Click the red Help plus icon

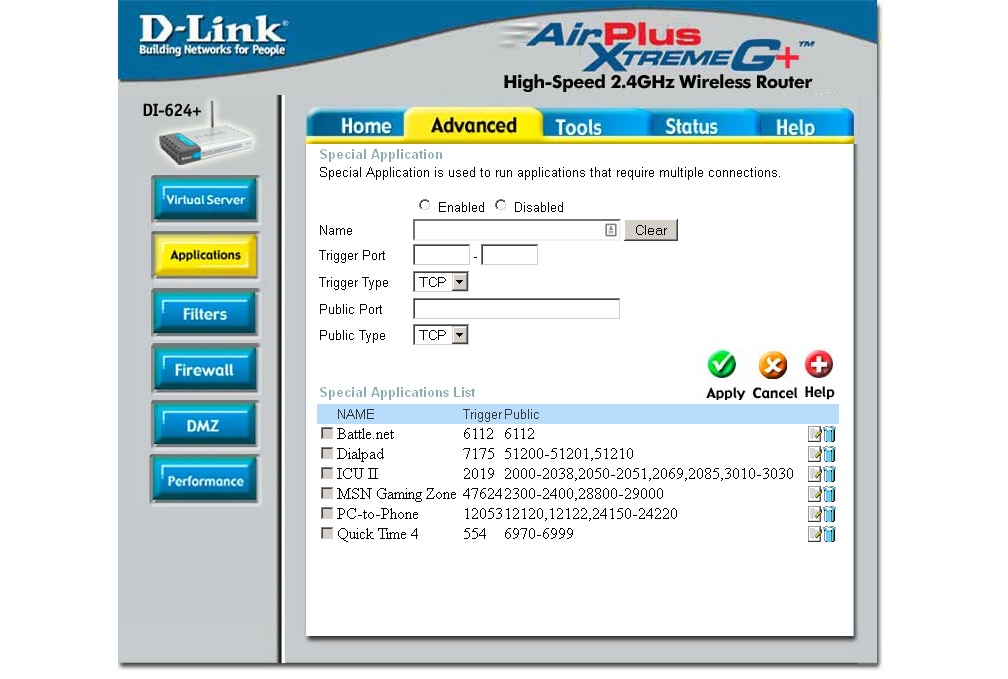(x=818, y=364)
